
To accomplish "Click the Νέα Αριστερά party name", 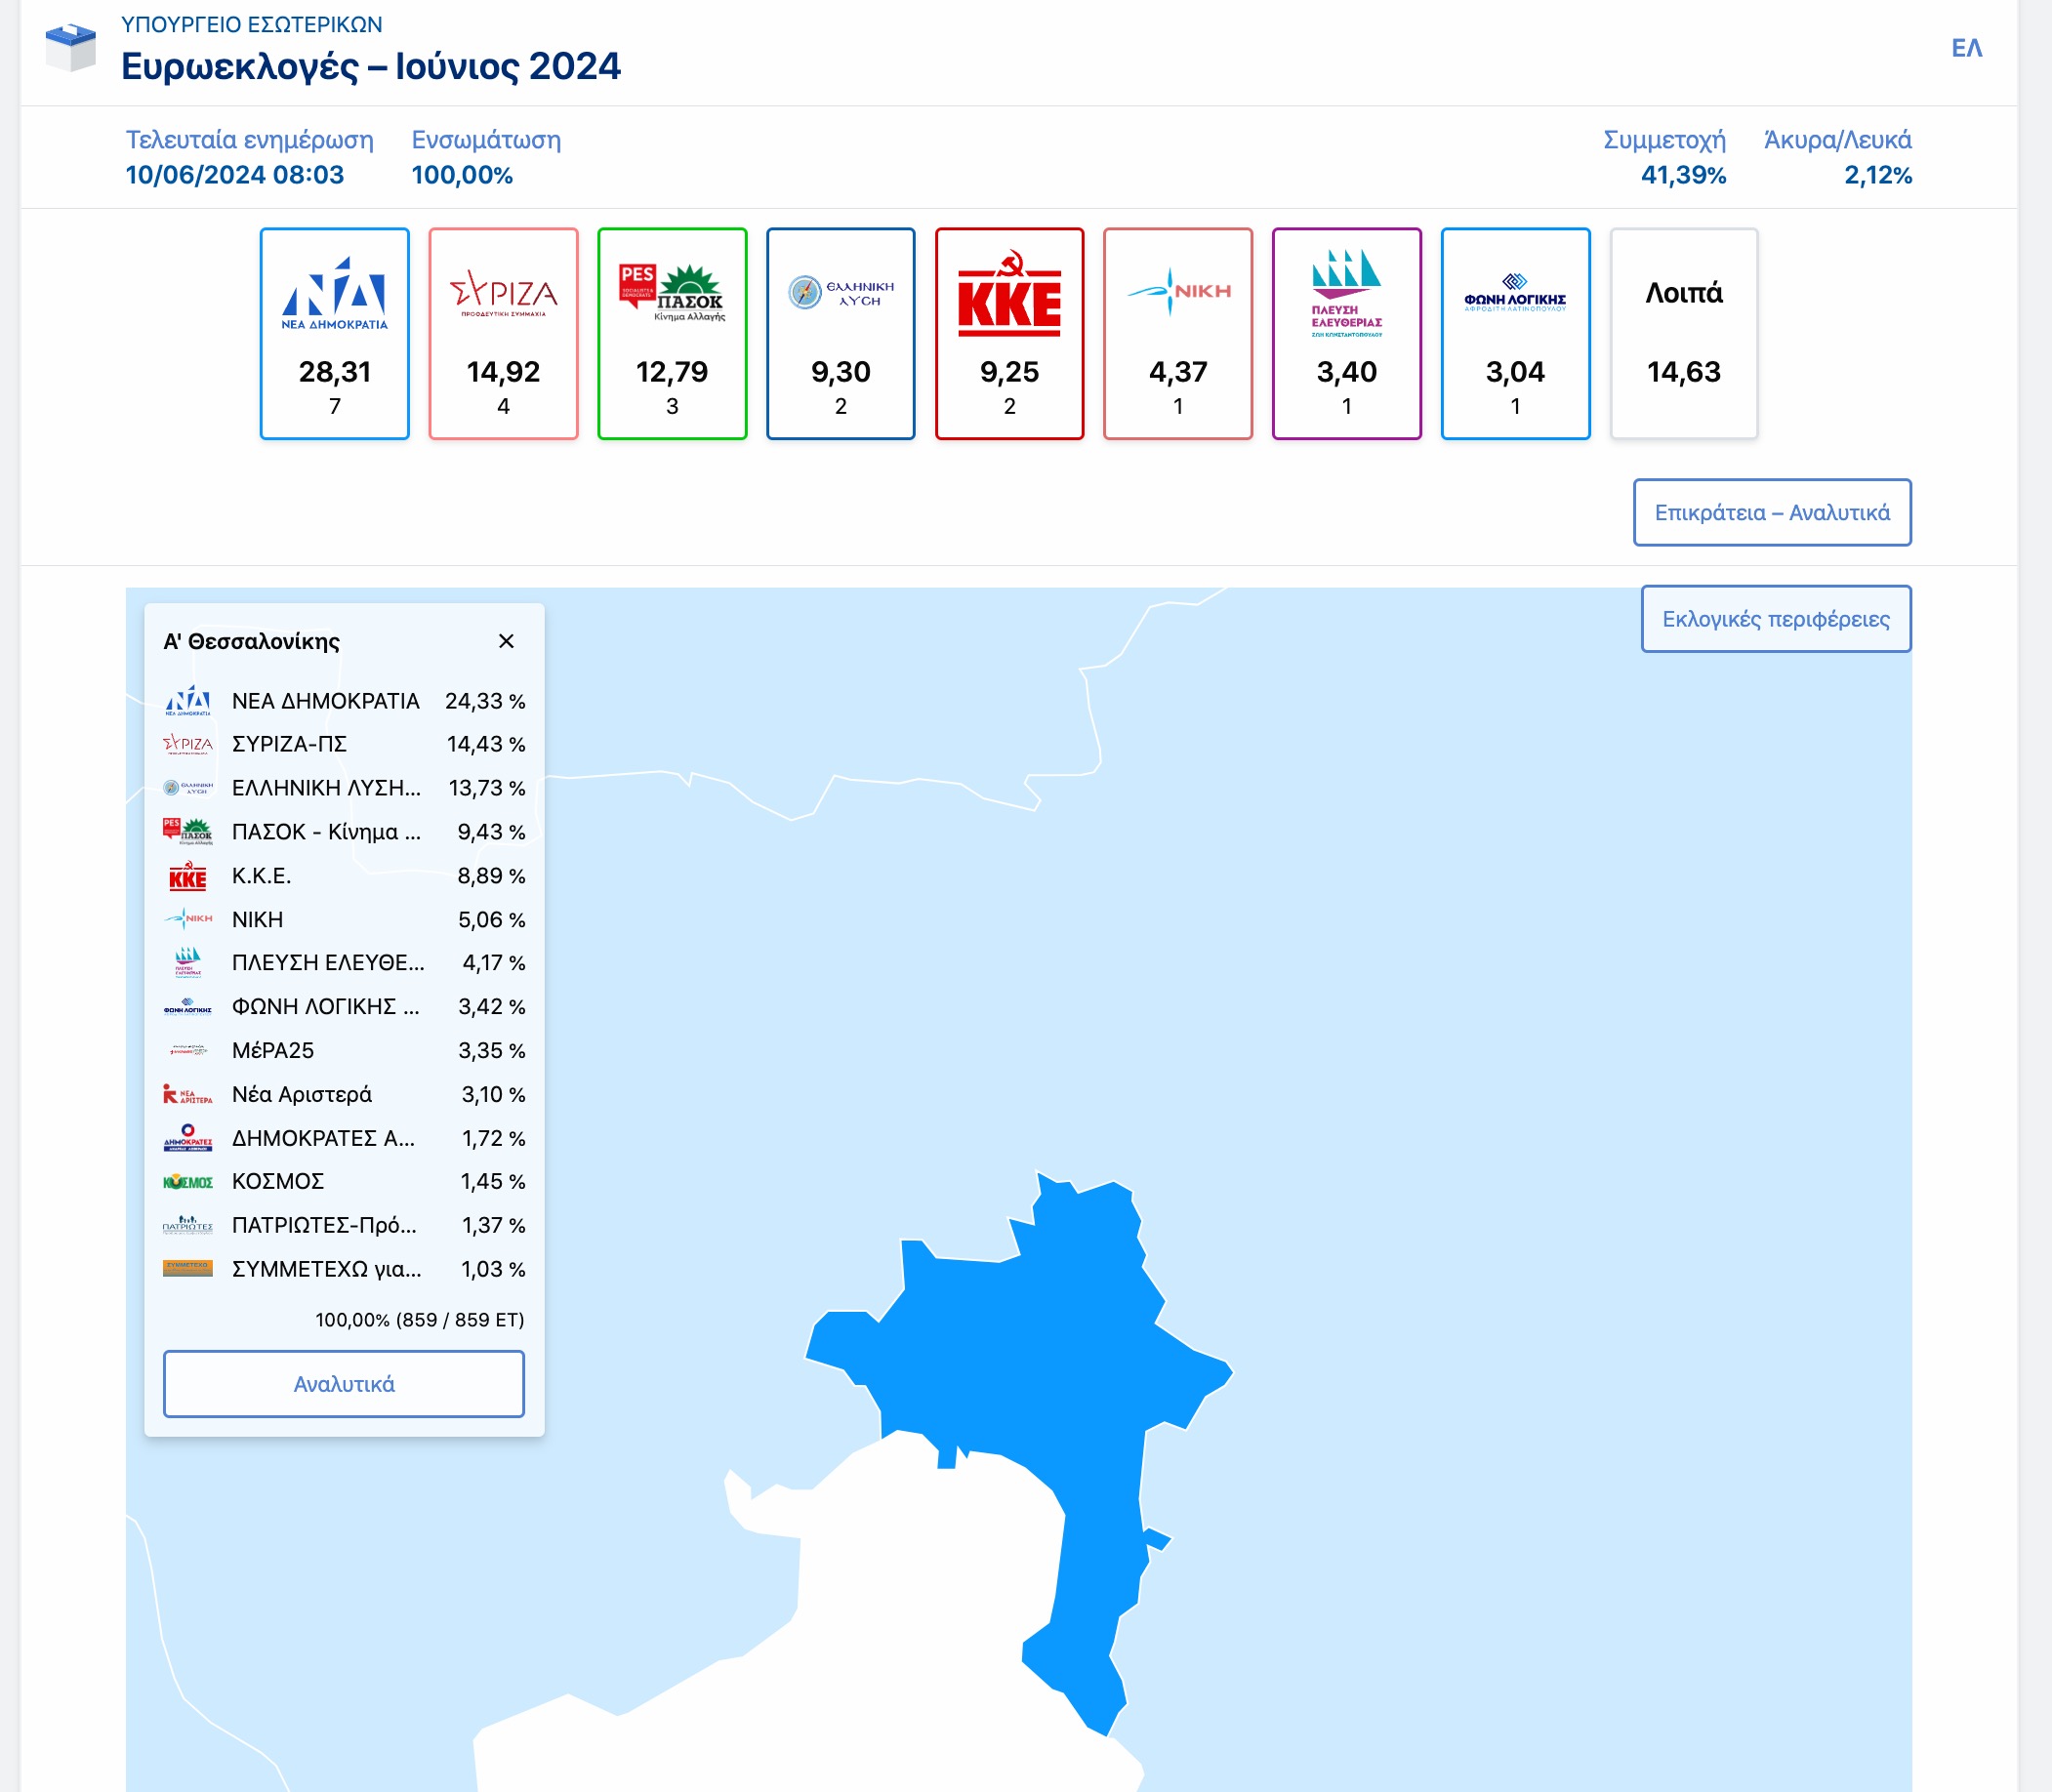I will tap(302, 1094).
